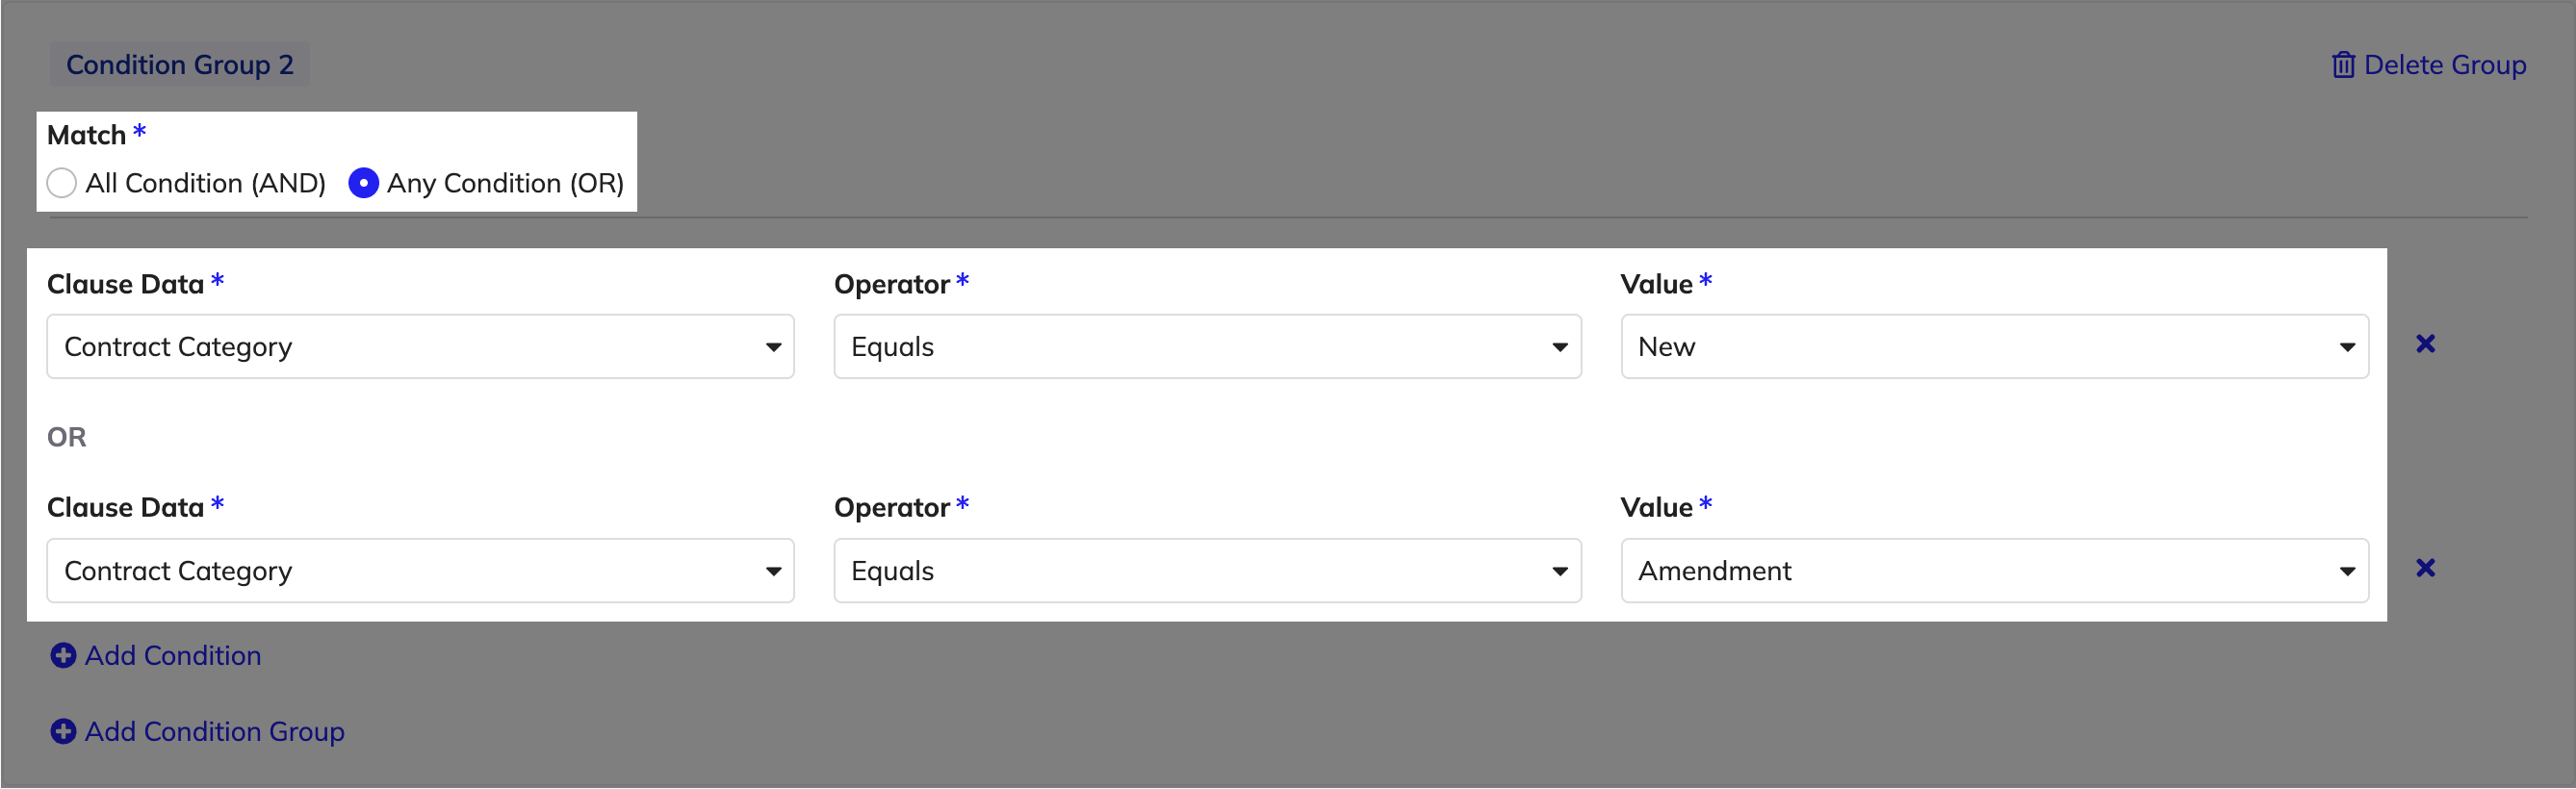Click the arrow of the New value dropdown
2576x789 pixels.
coord(2347,347)
